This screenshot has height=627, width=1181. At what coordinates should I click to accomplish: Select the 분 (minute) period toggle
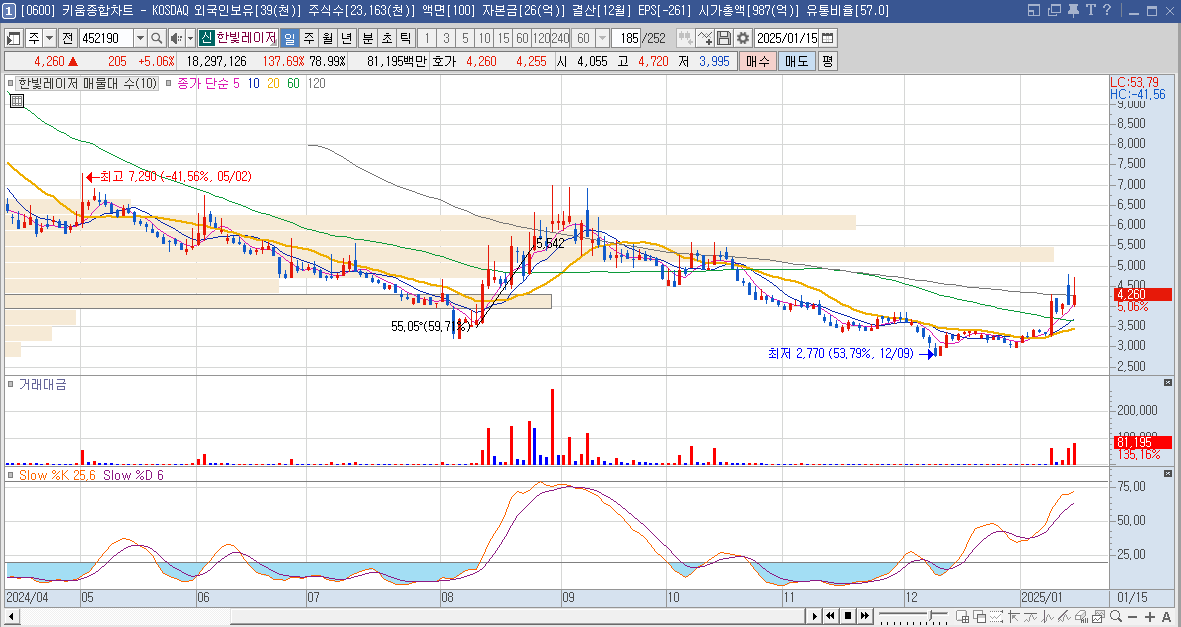(x=368, y=38)
